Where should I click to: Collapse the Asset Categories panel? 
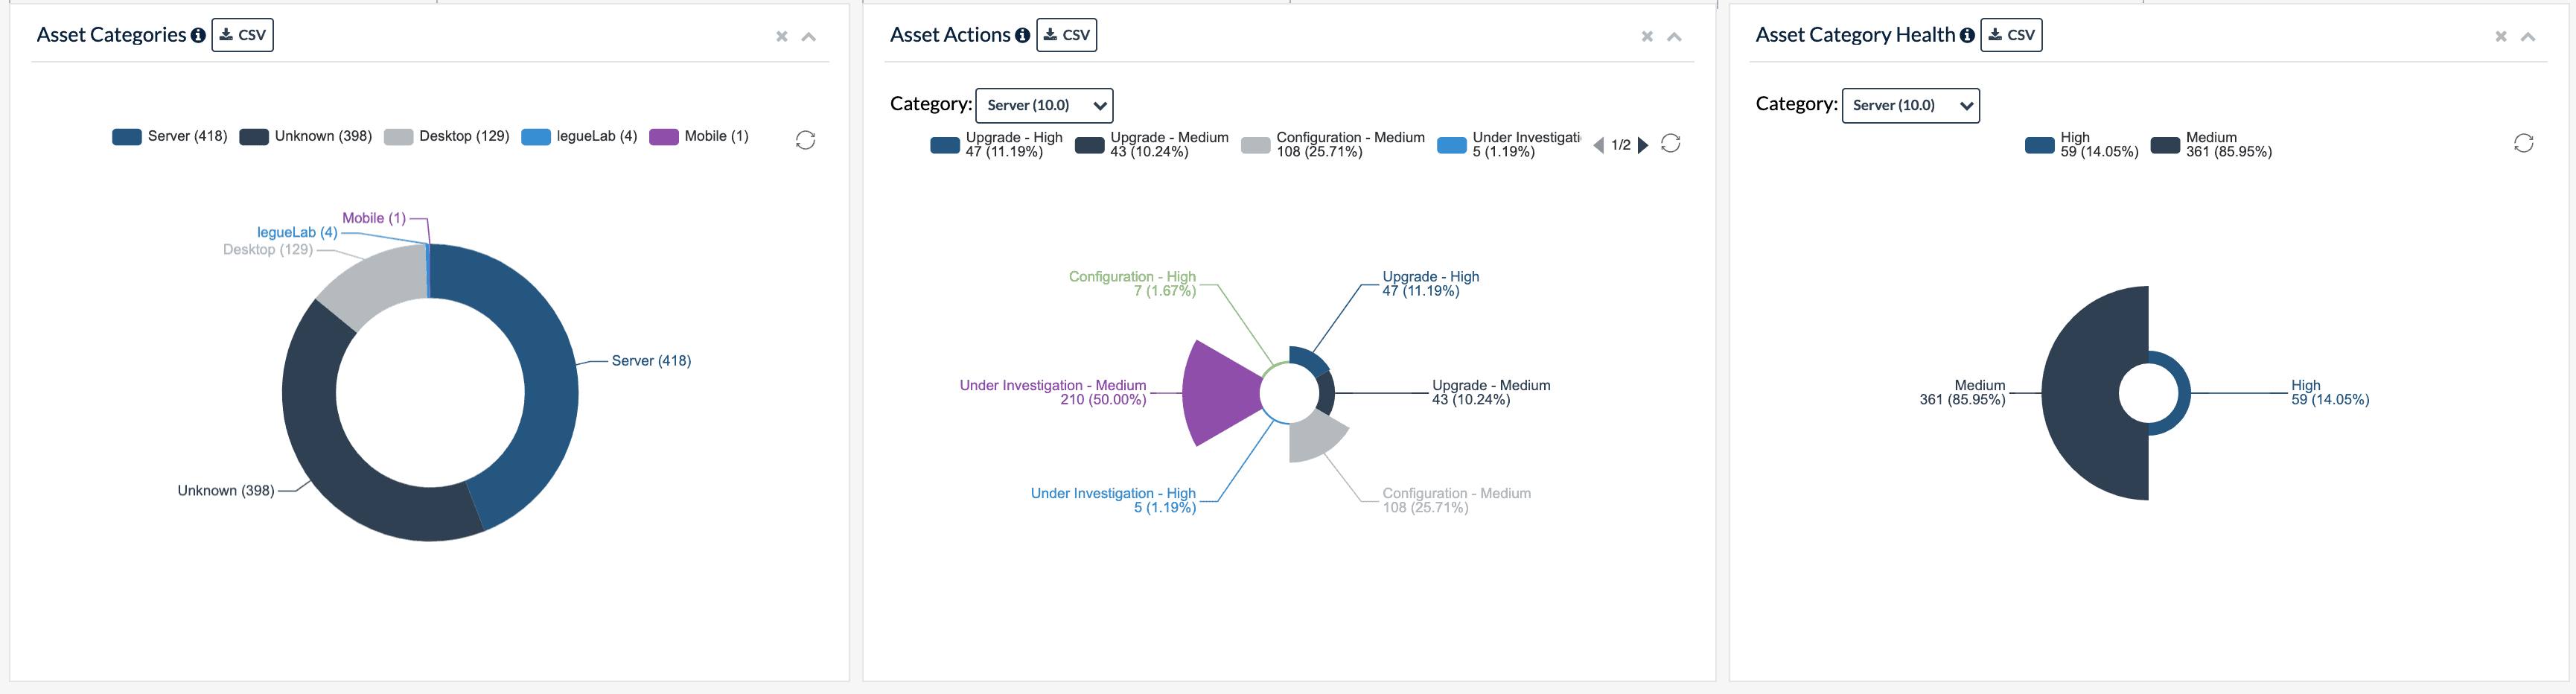pos(809,37)
